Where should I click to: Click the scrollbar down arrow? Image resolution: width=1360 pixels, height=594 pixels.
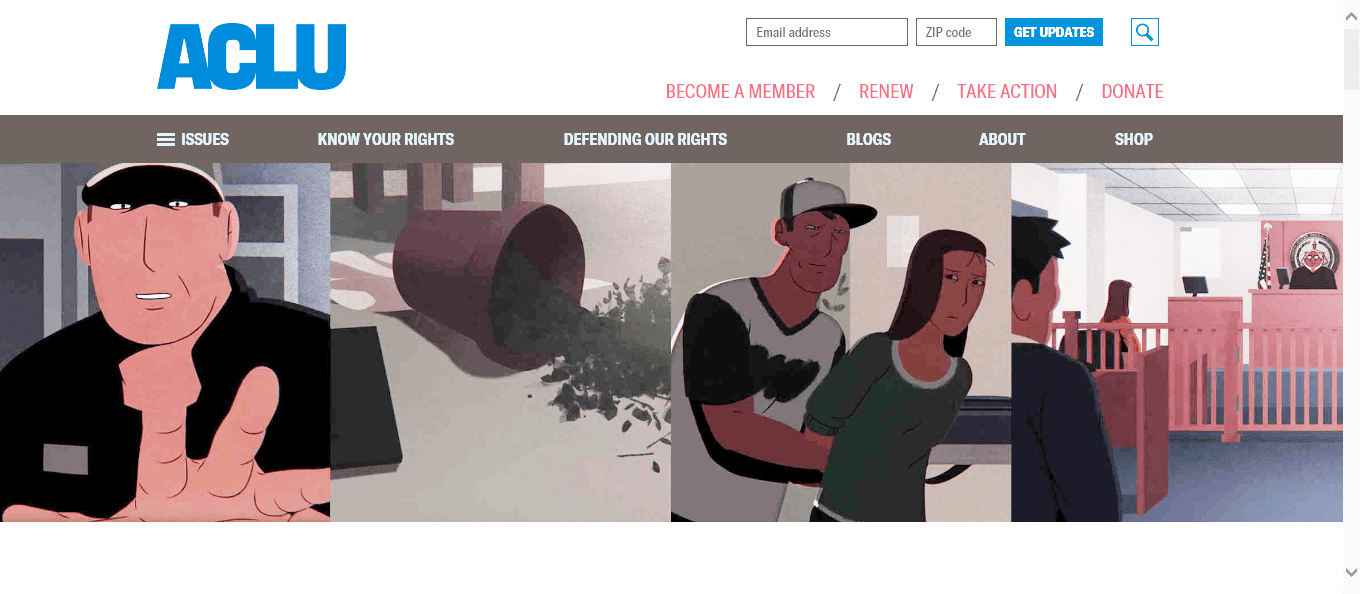(x=1352, y=572)
